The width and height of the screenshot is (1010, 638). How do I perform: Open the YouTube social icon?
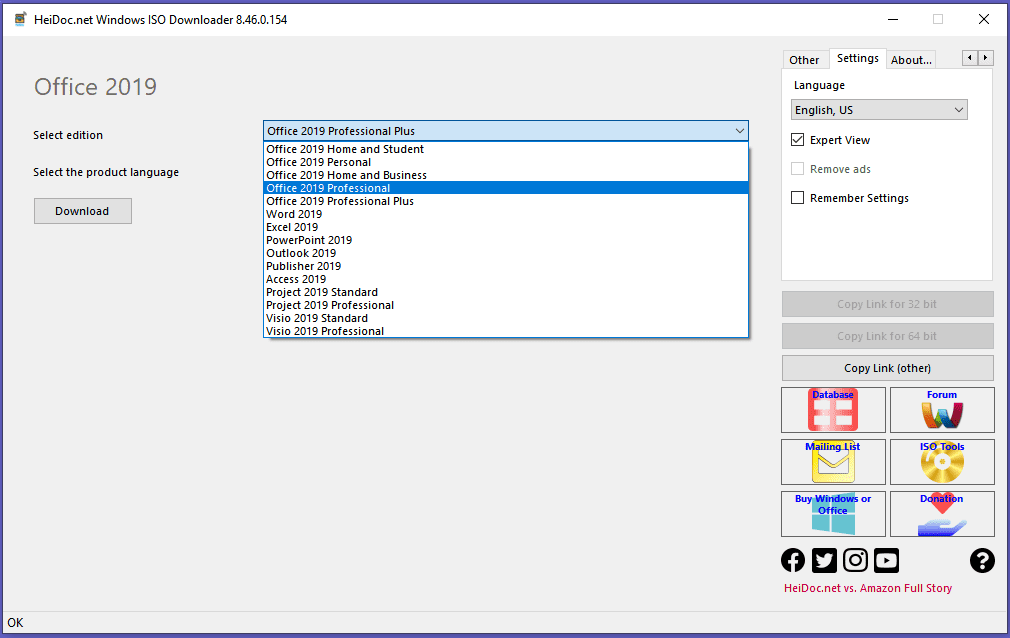pyautogui.click(x=886, y=561)
